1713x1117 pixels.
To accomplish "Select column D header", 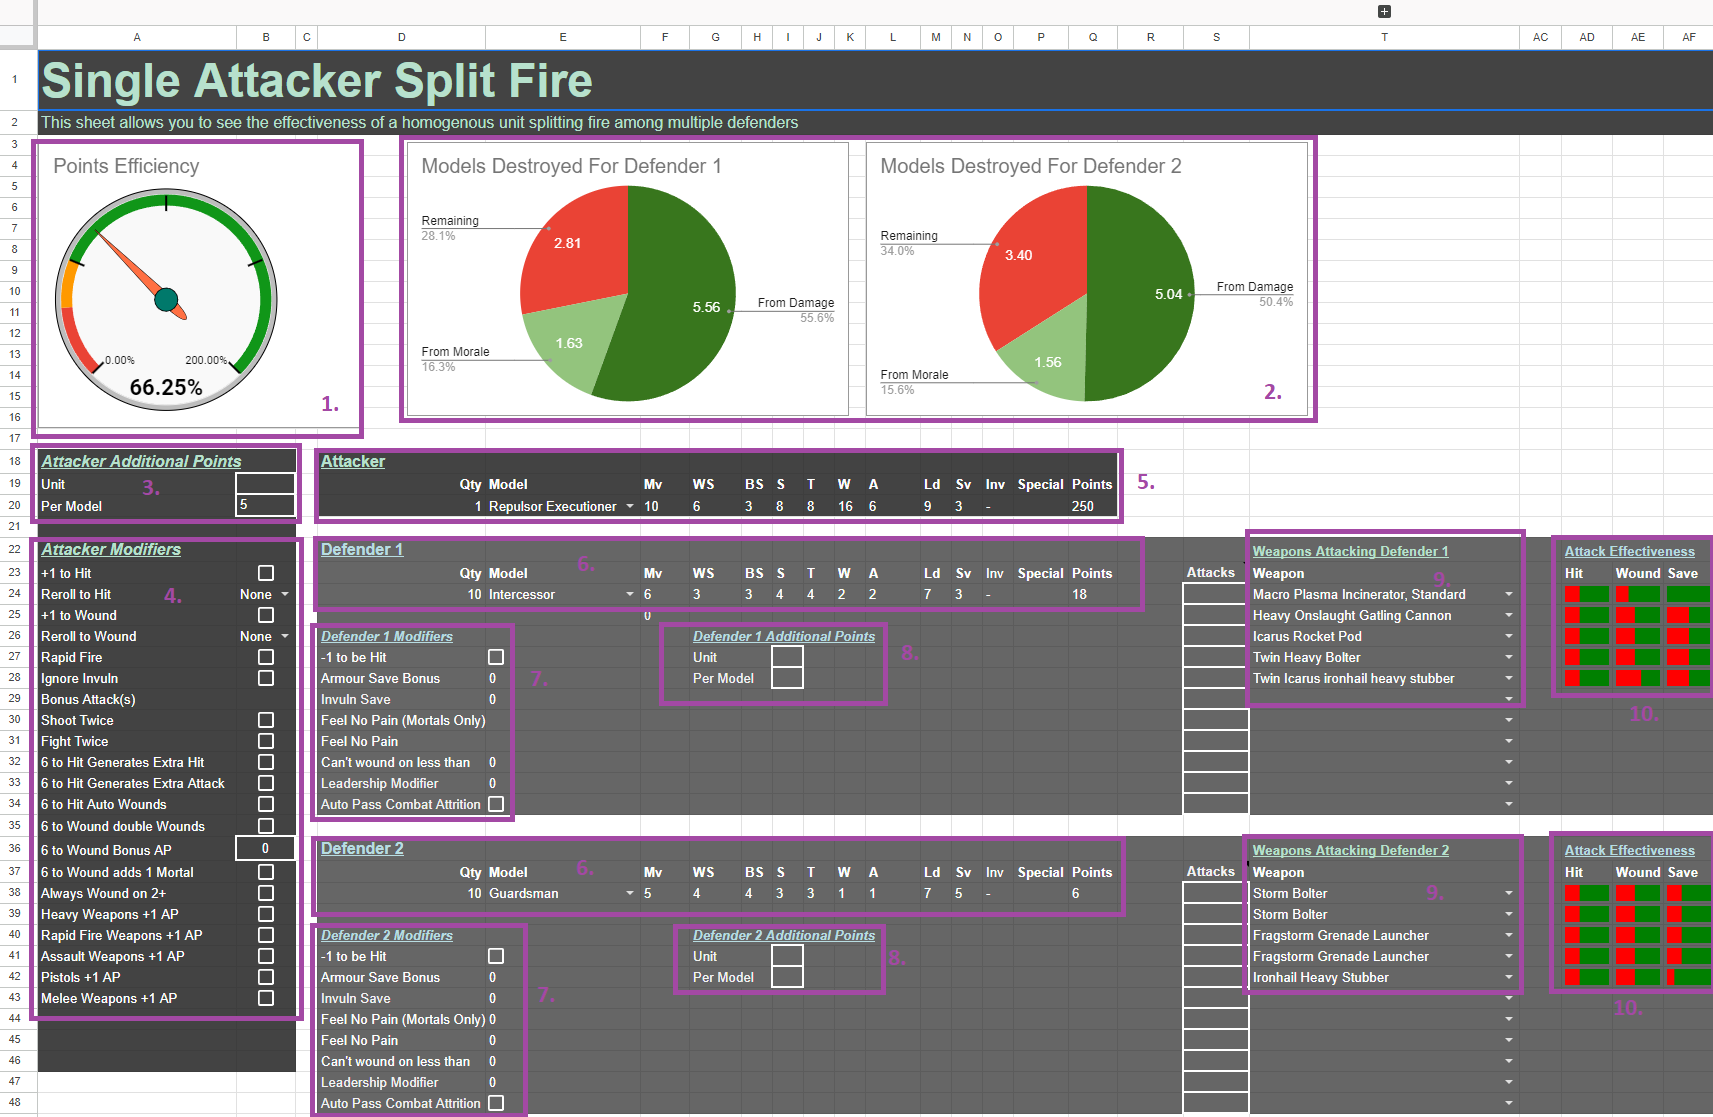I will (x=401, y=37).
